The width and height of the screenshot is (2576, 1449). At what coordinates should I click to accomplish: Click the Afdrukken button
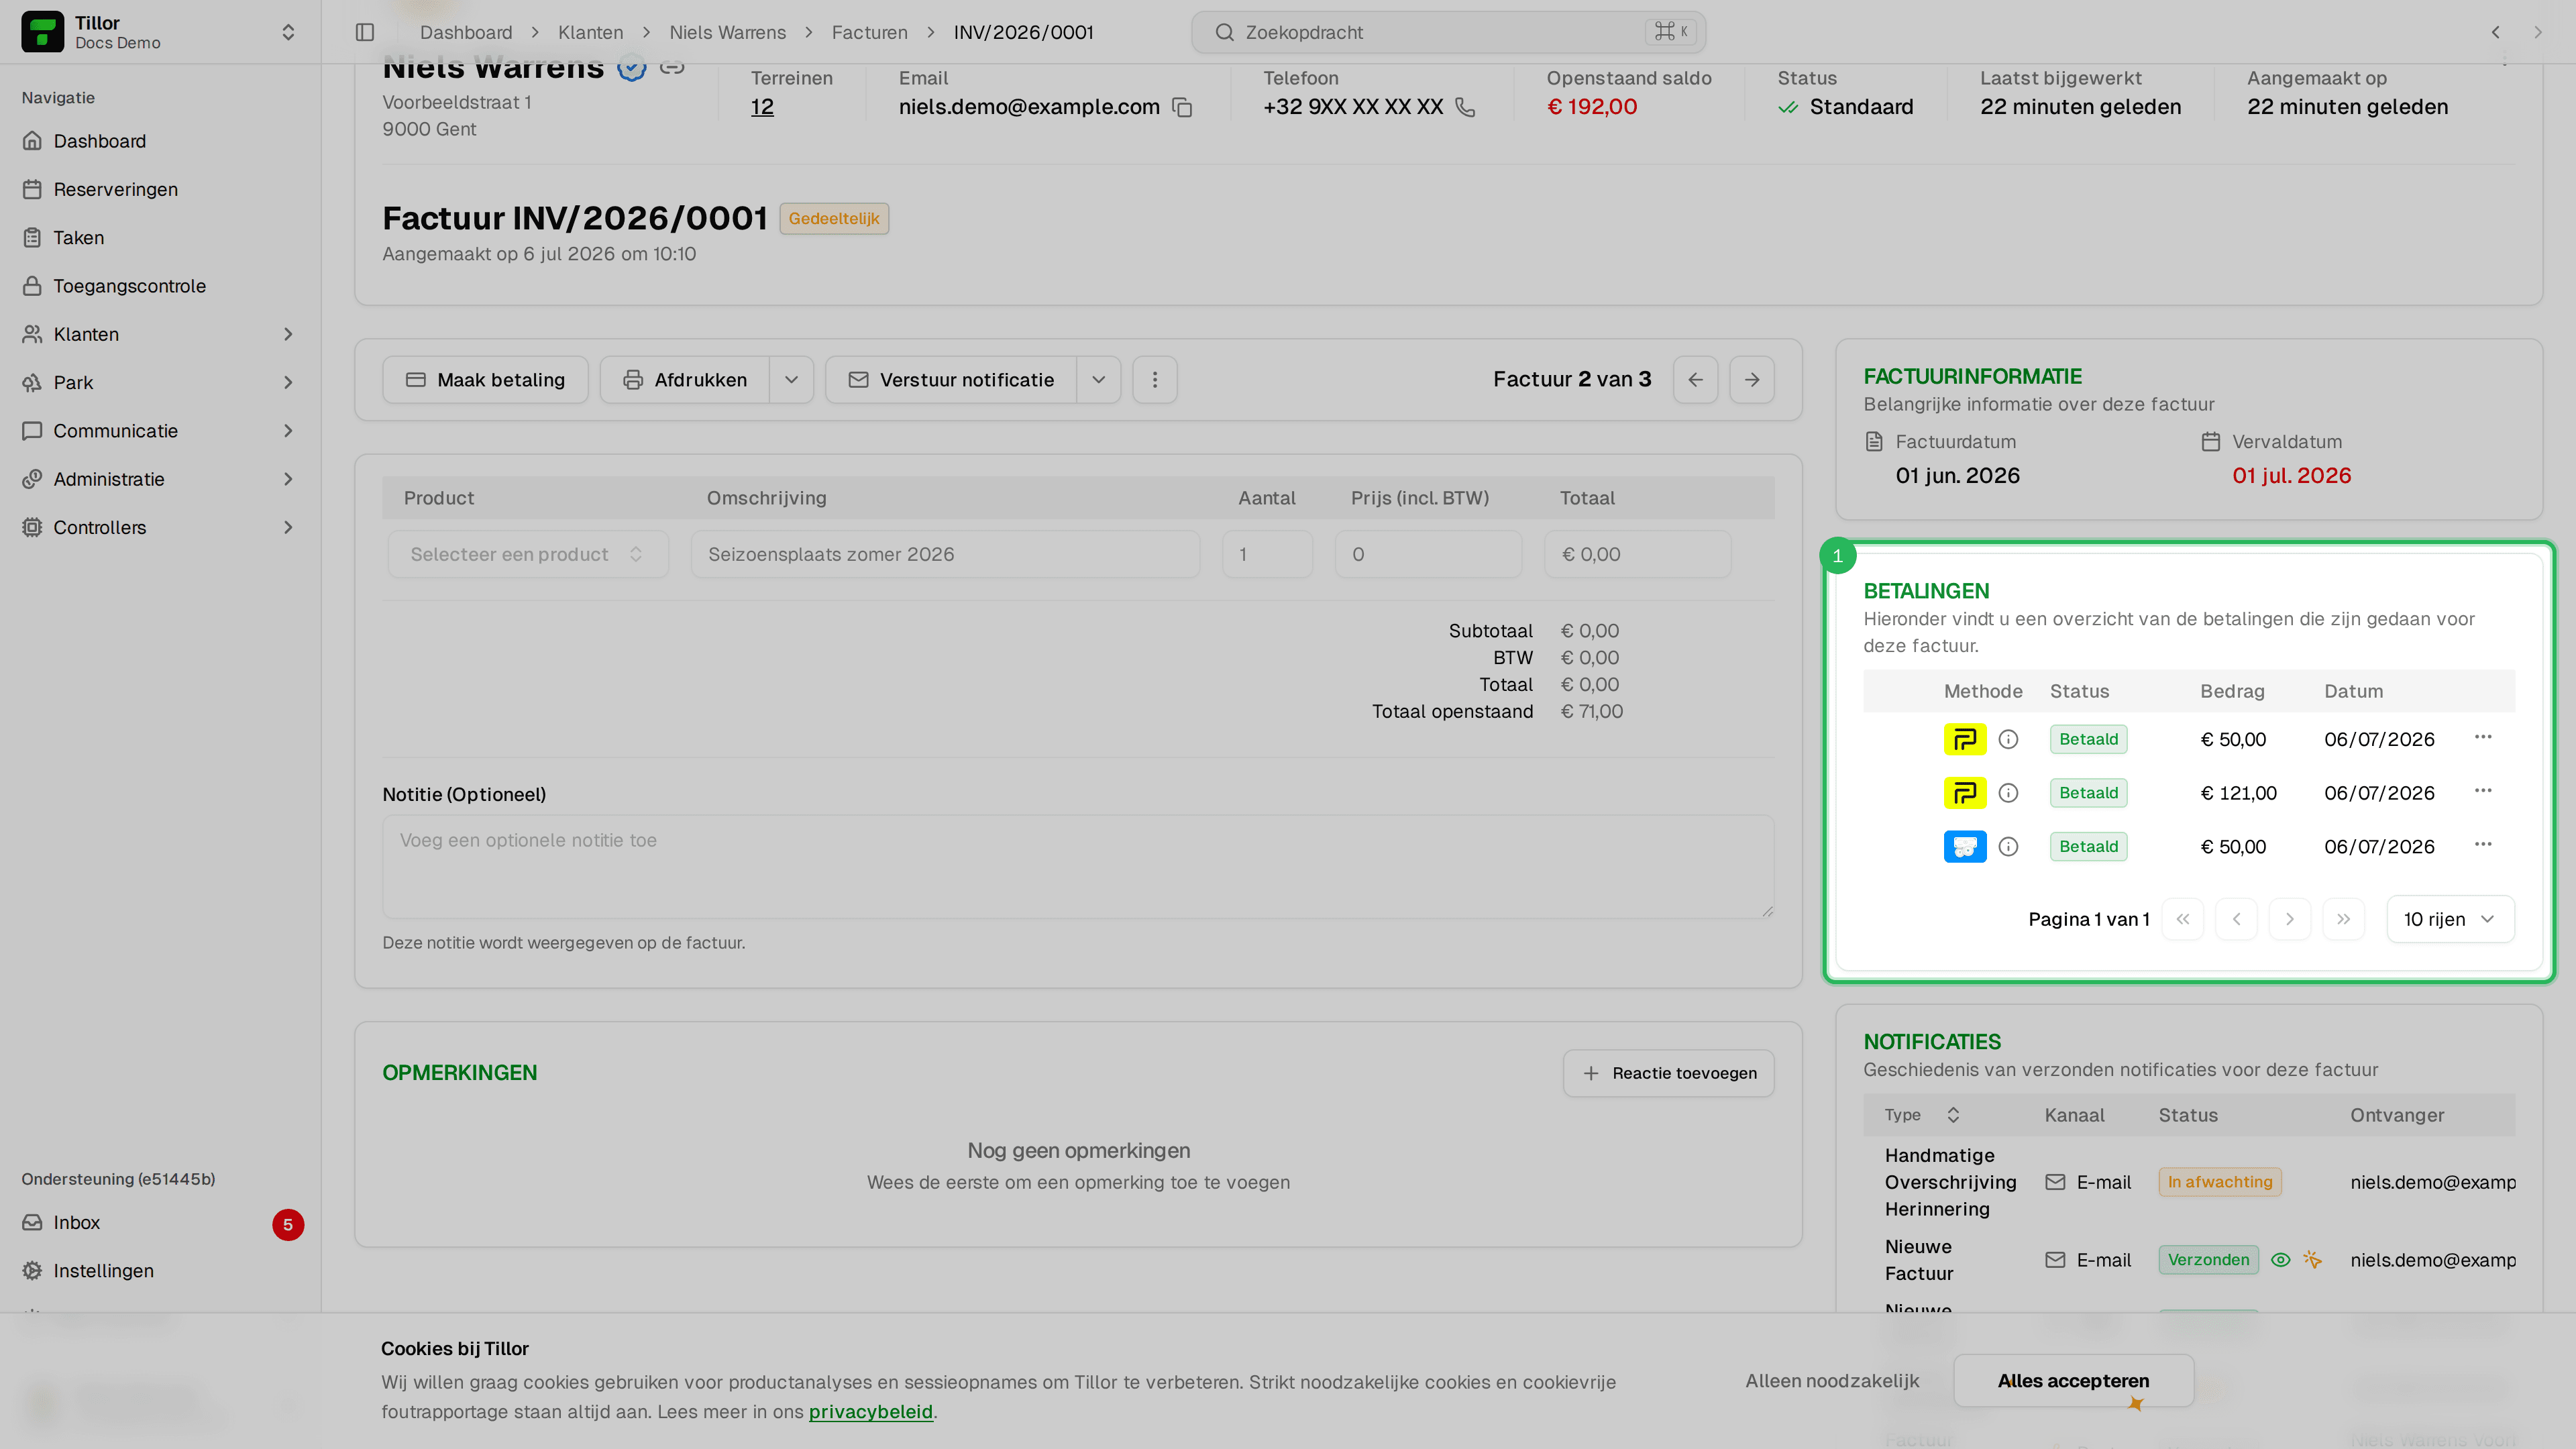[685, 380]
